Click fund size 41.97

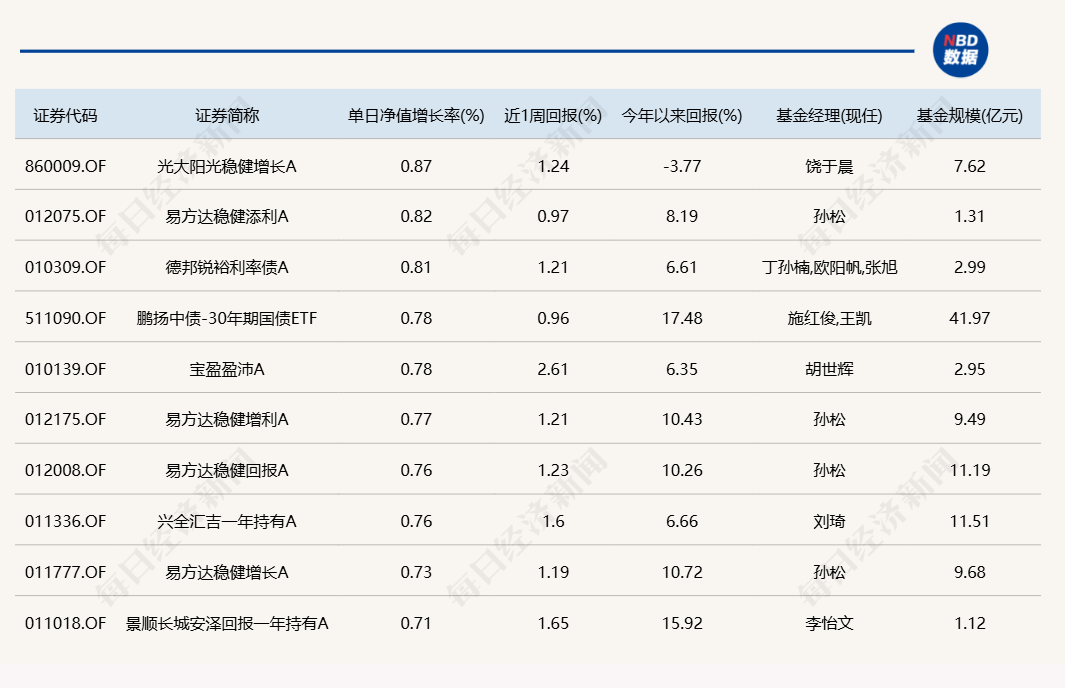[x=969, y=319]
